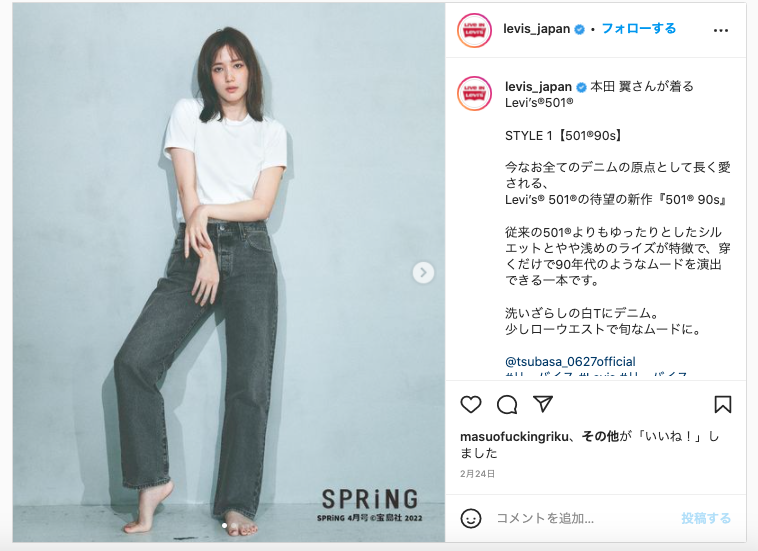Image resolution: width=758 pixels, height=551 pixels.
Task: Open the three-dot more options menu
Action: (720, 30)
